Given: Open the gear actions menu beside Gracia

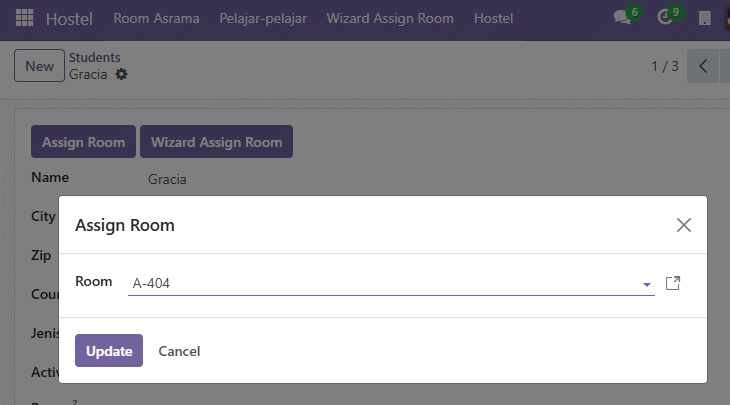Looking at the screenshot, I should 121,74.
